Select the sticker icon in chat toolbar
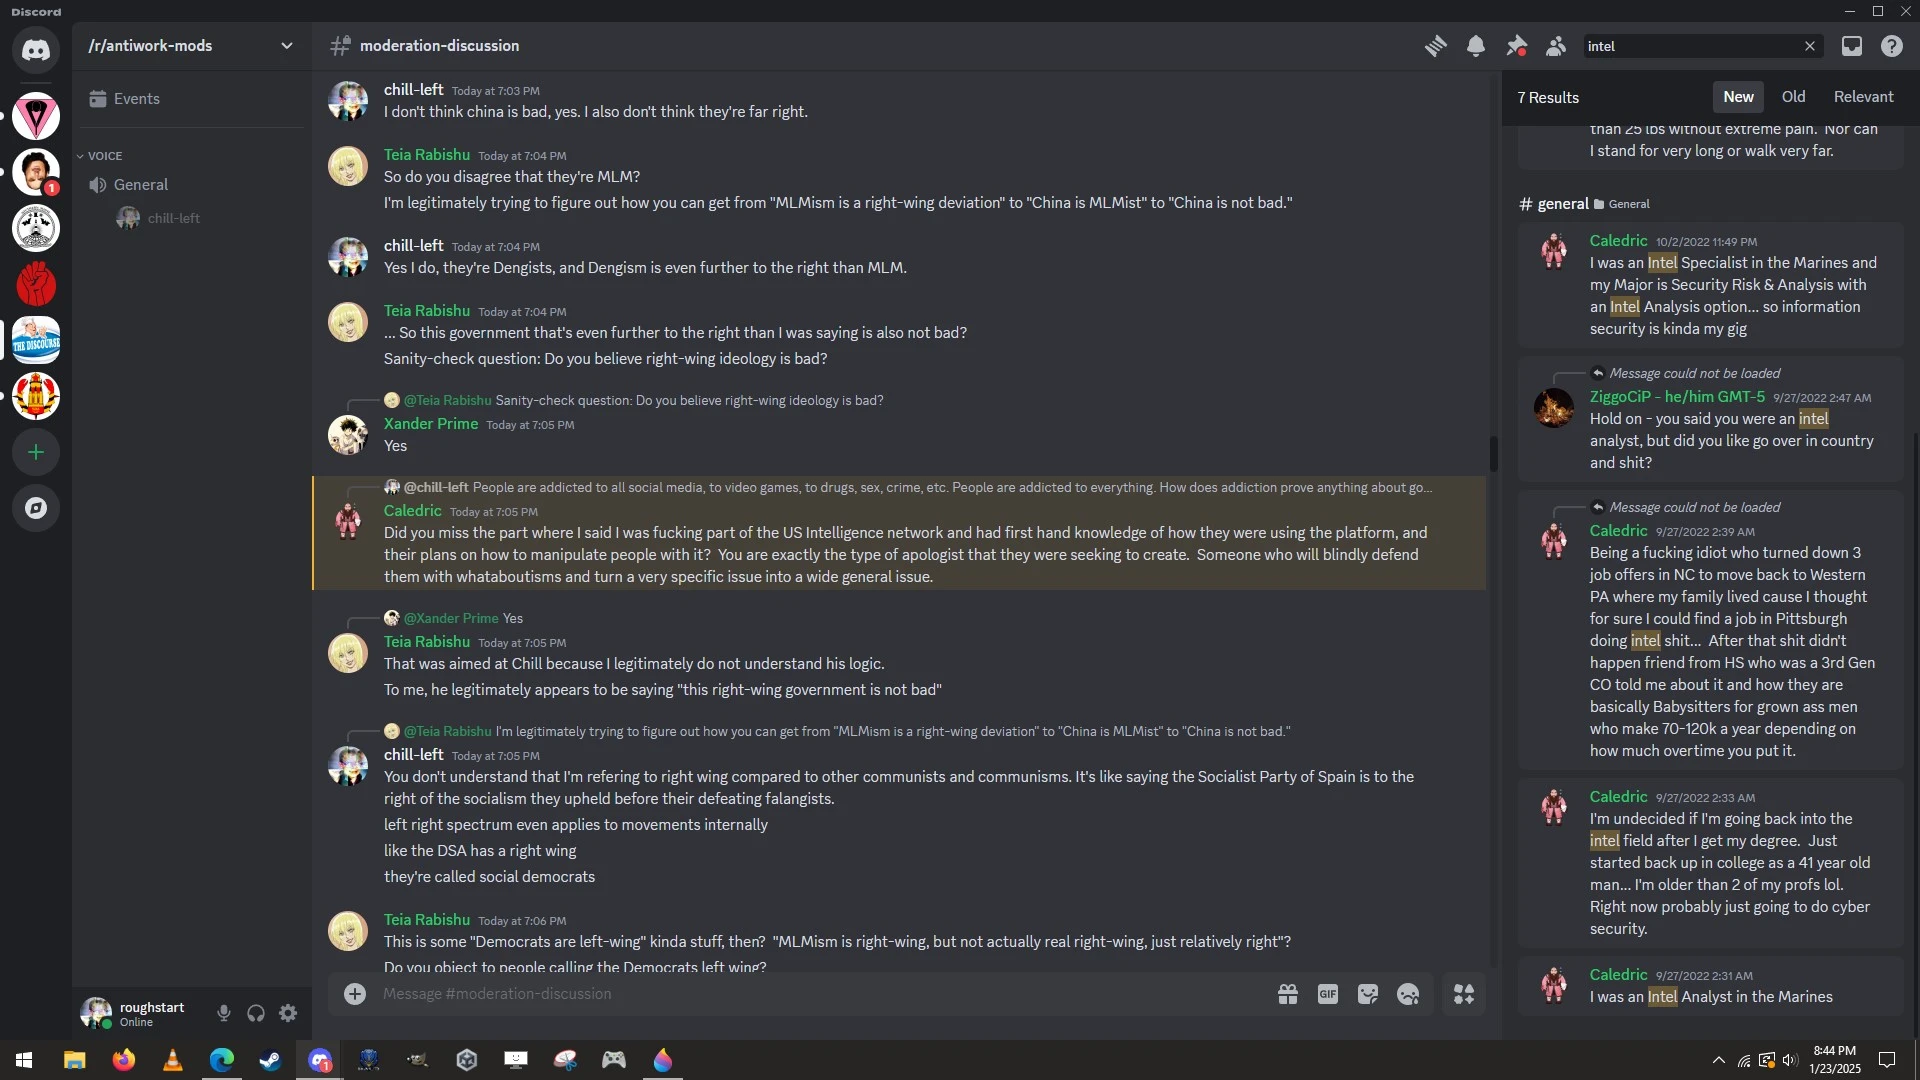The width and height of the screenshot is (1920, 1080). click(1367, 994)
